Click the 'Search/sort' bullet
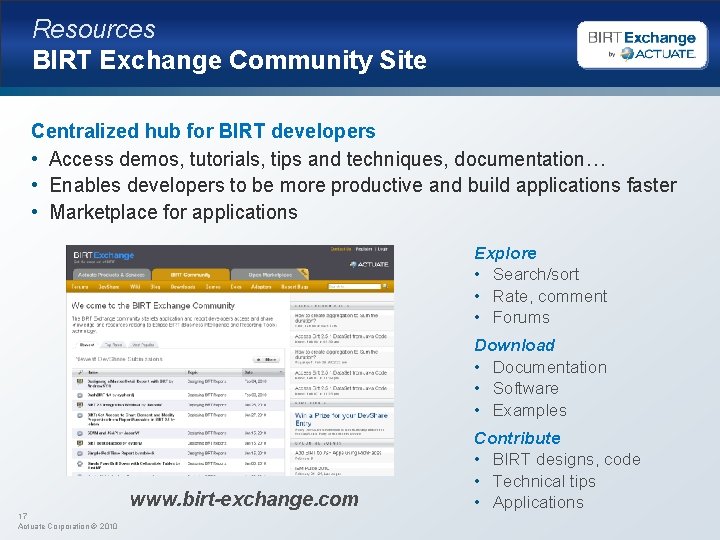The image size is (720, 540). pyautogui.click(x=536, y=274)
